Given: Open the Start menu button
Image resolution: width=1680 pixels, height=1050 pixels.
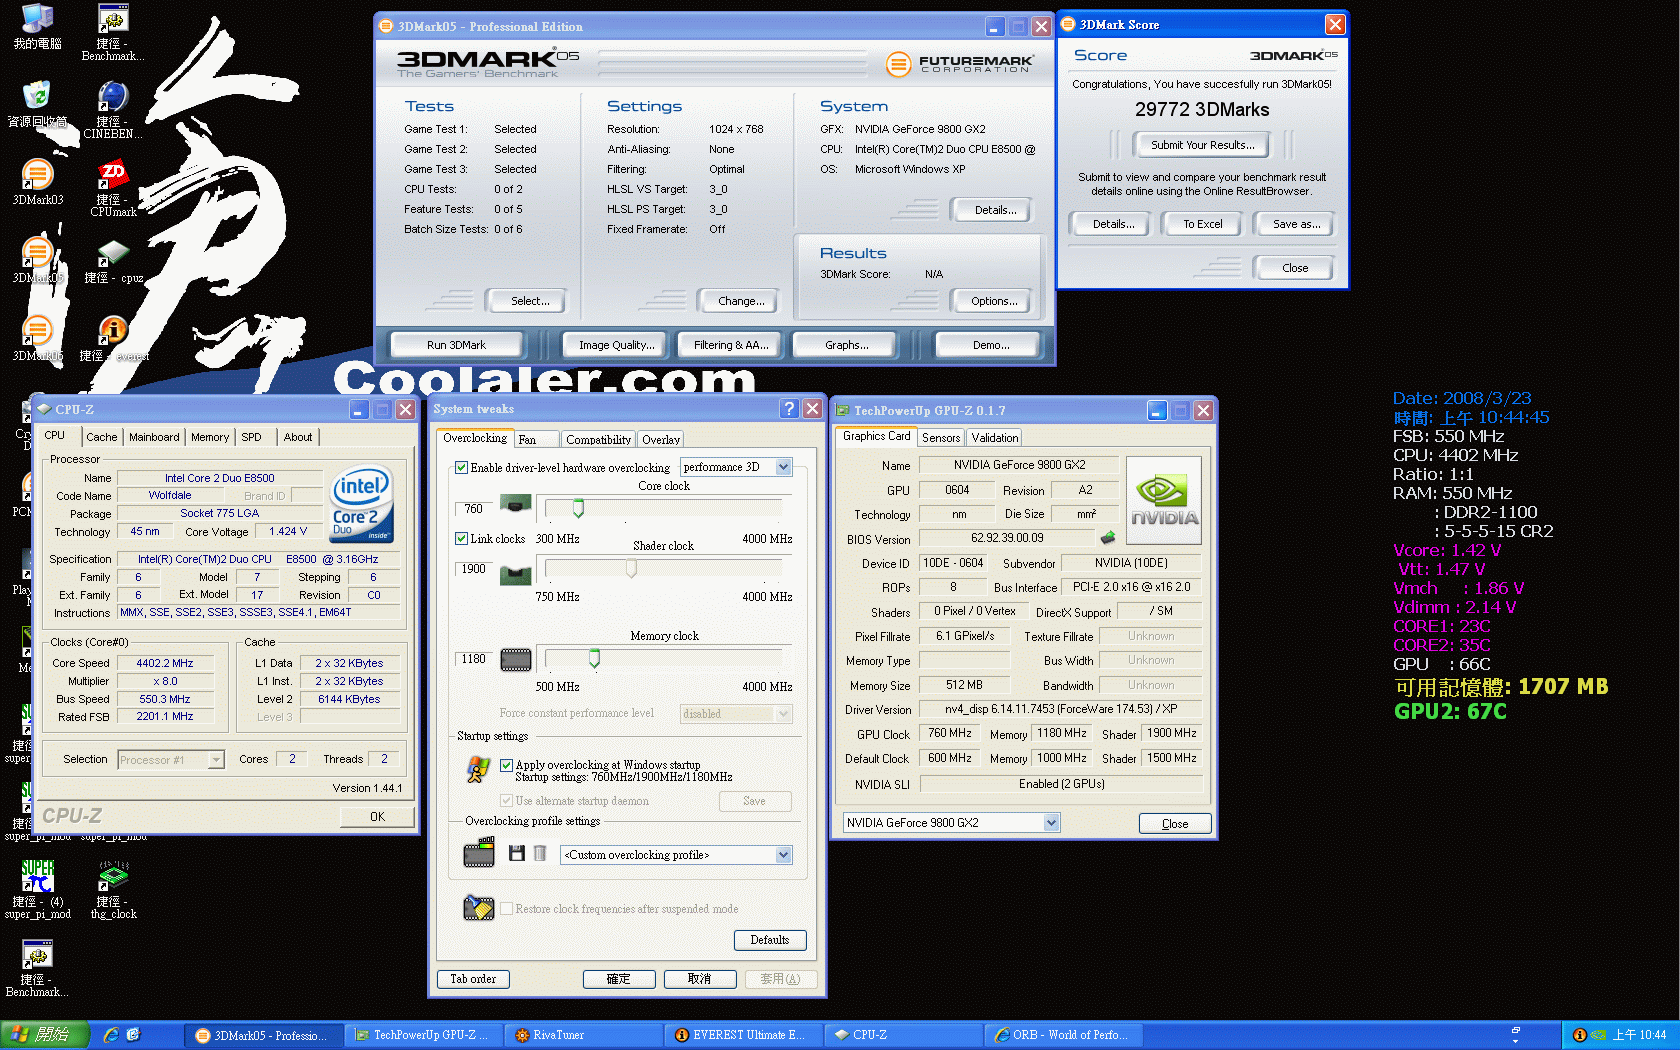Looking at the screenshot, I should tap(45, 1035).
